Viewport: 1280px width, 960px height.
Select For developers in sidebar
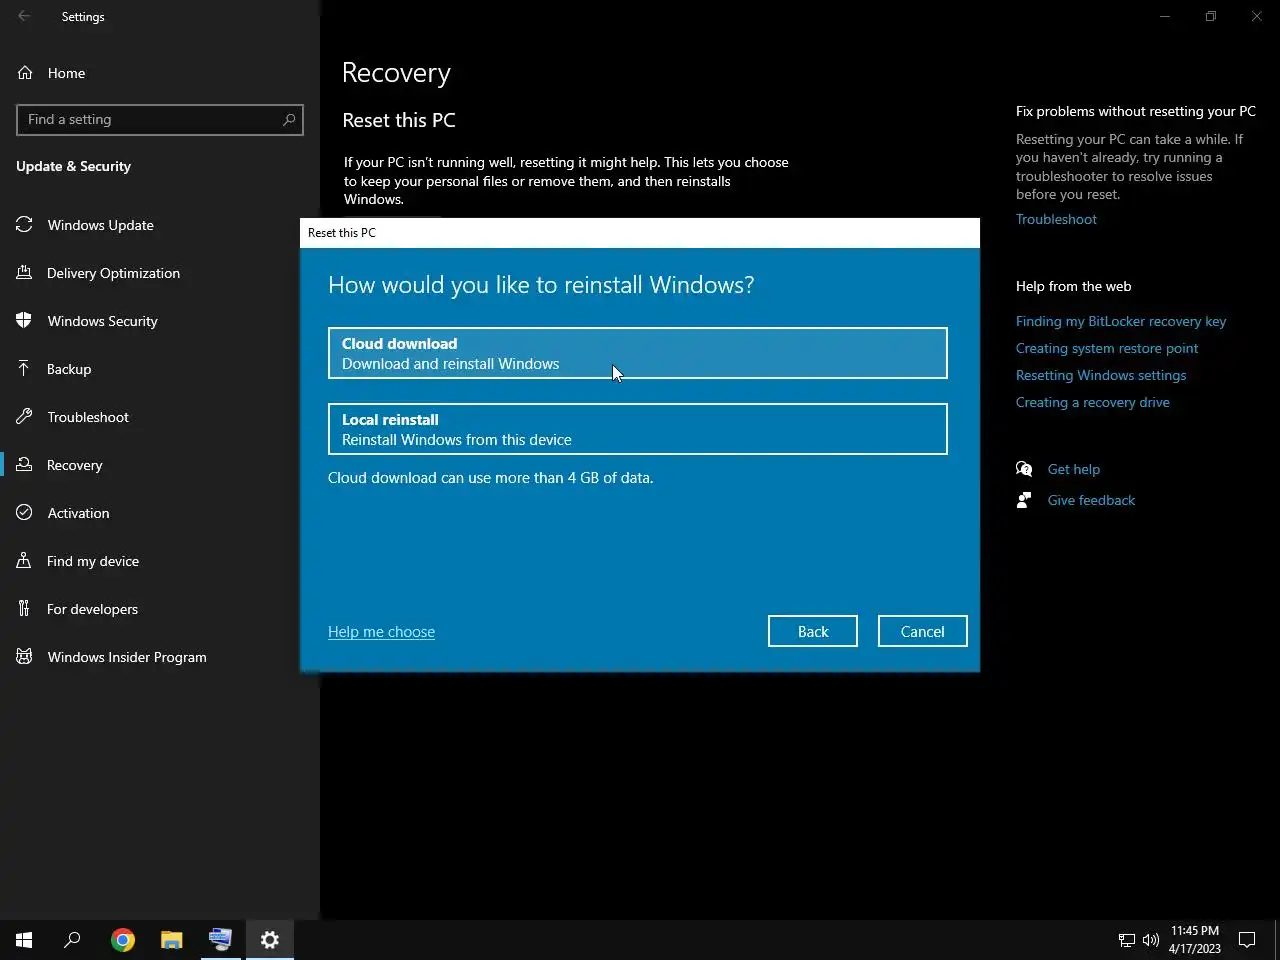pyautogui.click(x=160, y=609)
